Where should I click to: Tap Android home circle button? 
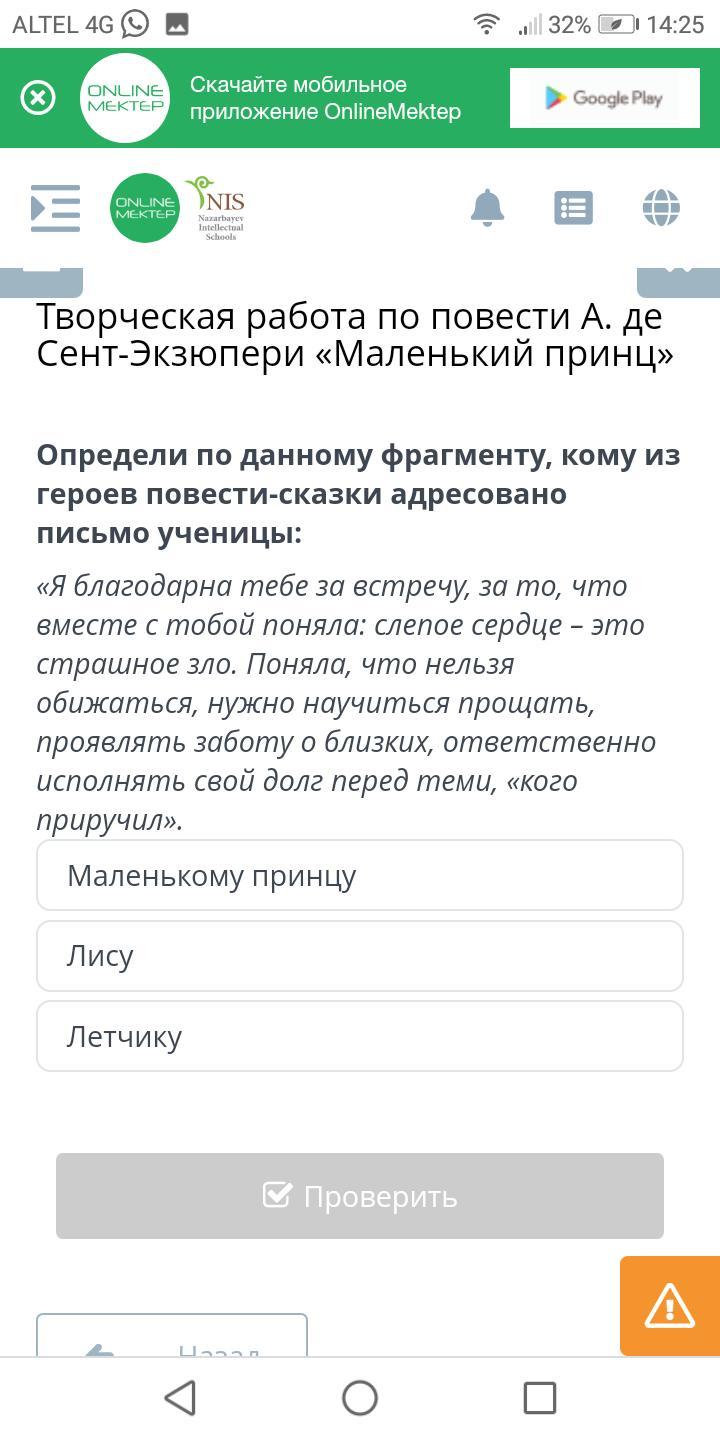point(360,1398)
